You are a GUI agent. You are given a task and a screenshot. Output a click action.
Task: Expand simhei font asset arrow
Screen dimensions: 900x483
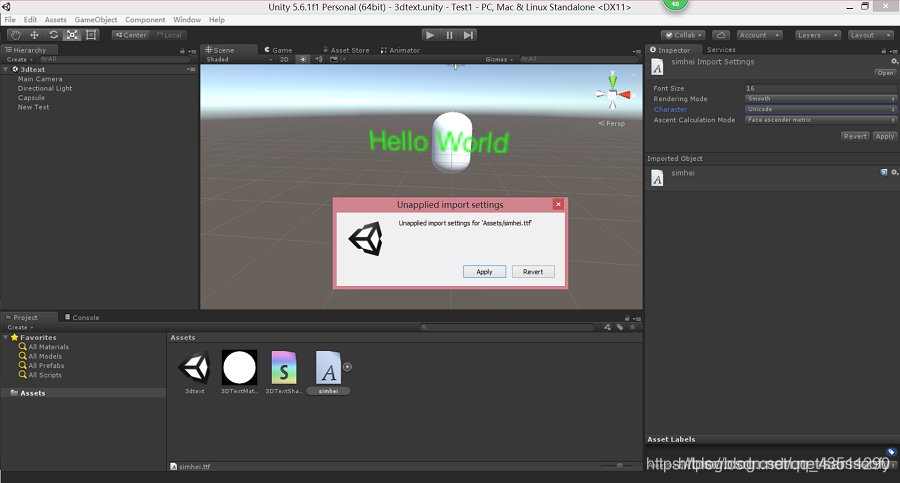pos(347,367)
